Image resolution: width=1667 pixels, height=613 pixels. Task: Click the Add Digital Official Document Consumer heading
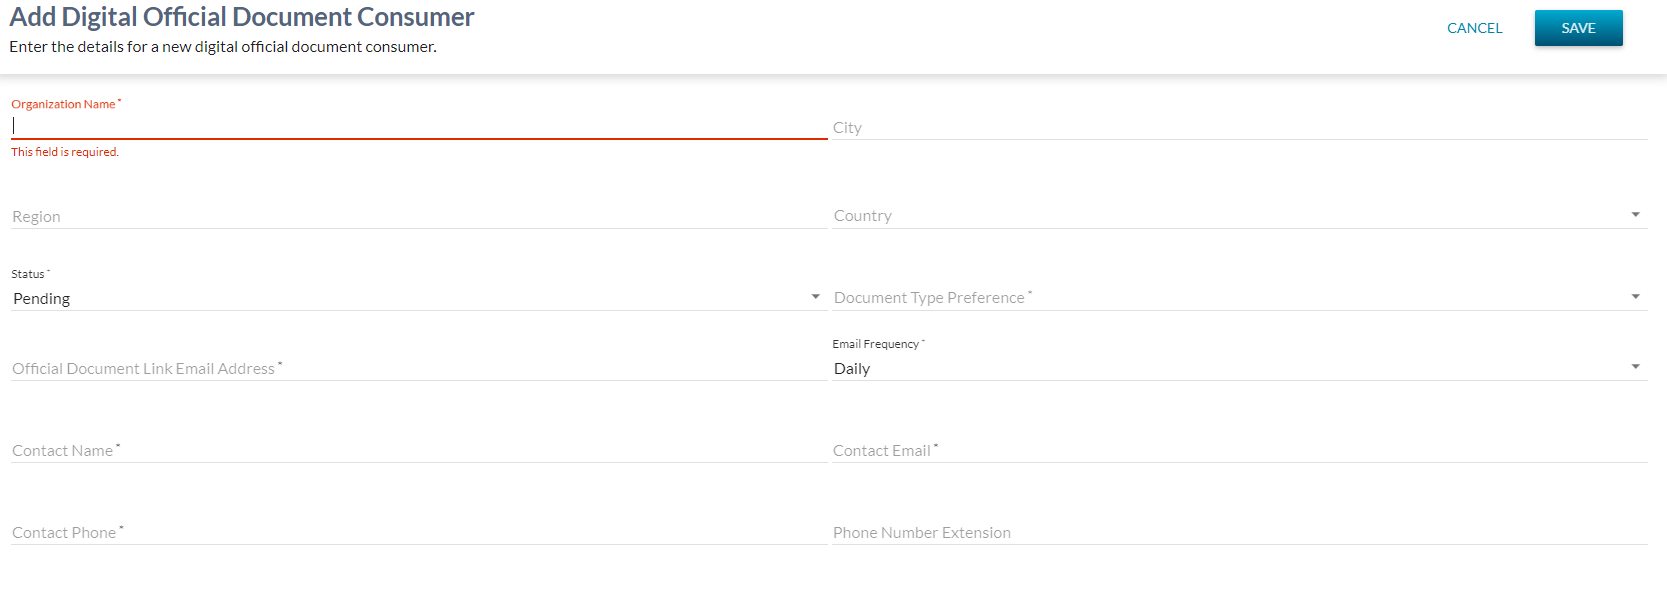(x=242, y=17)
